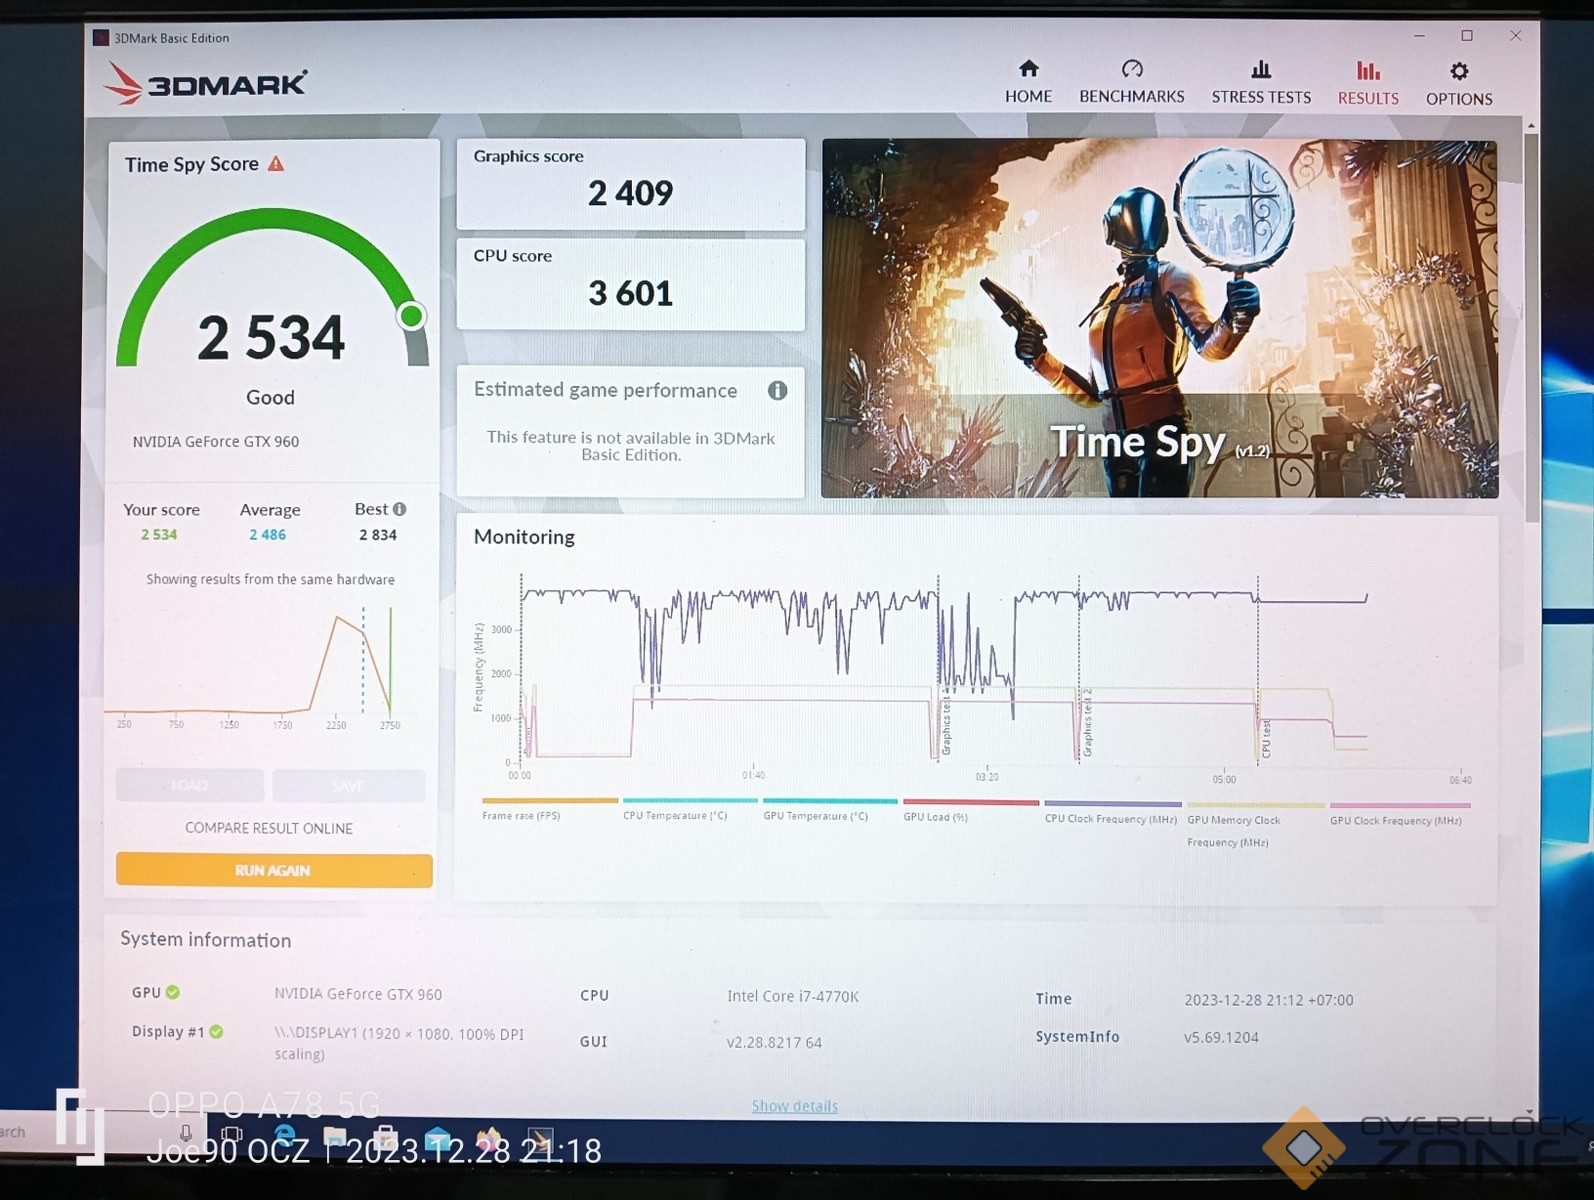
Task: Toggle the CPU Temperature (°C) legend item
Action: coord(689,809)
